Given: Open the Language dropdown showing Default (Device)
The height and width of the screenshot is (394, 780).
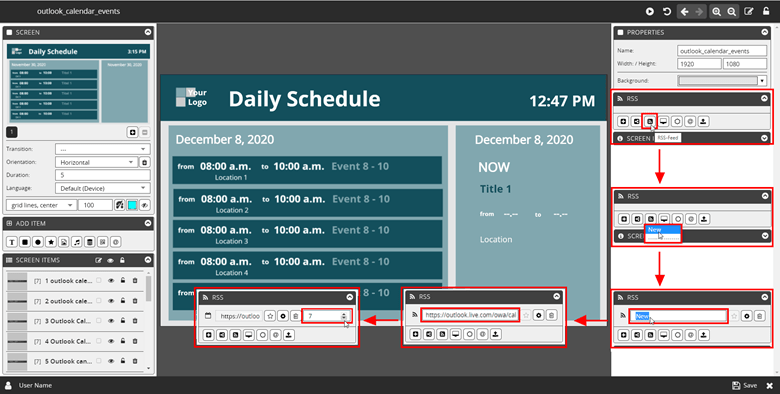Looking at the screenshot, I should pyautogui.click(x=102, y=188).
